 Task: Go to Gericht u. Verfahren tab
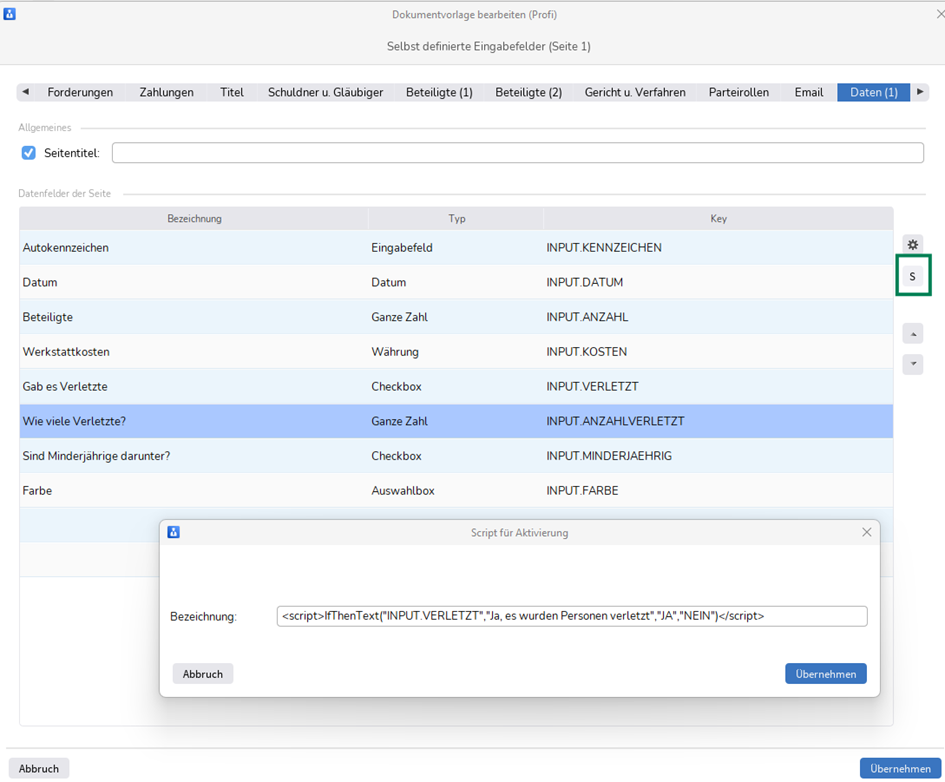(635, 92)
